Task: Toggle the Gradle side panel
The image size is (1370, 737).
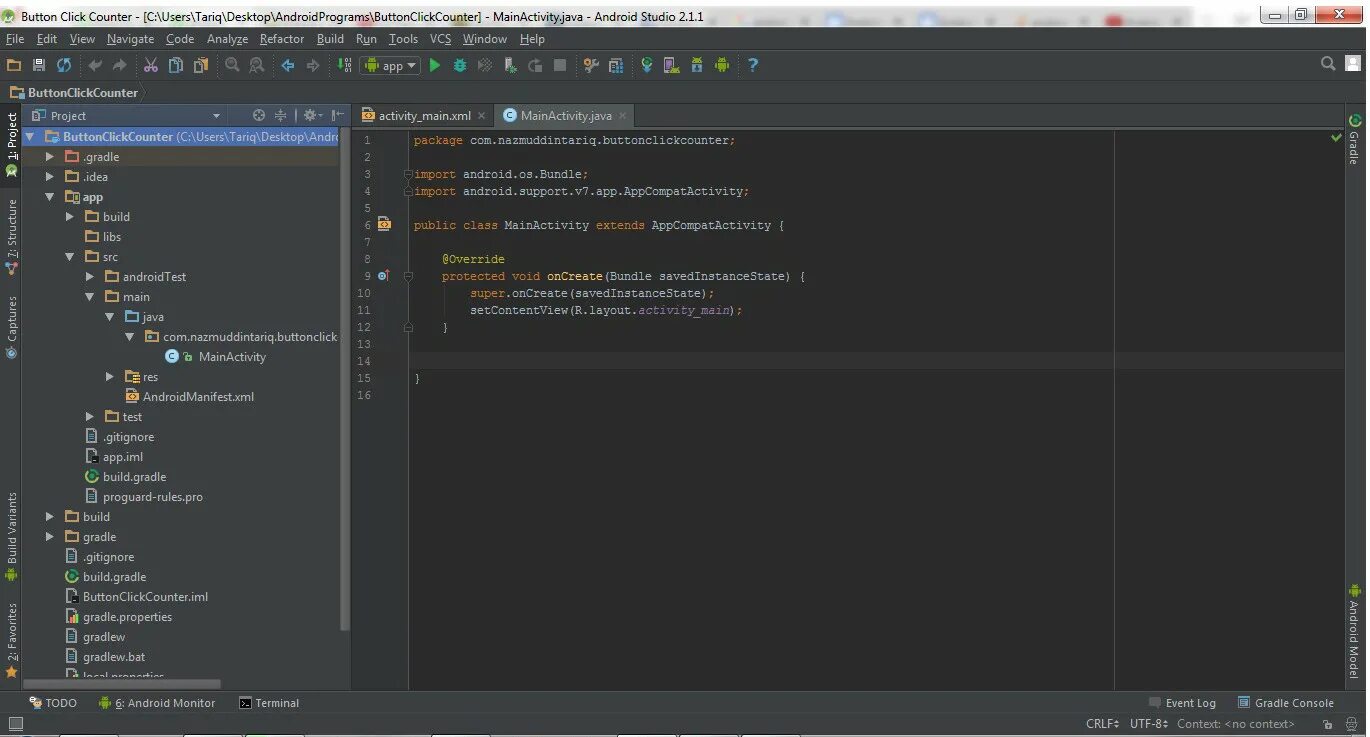Action: 1355,139
